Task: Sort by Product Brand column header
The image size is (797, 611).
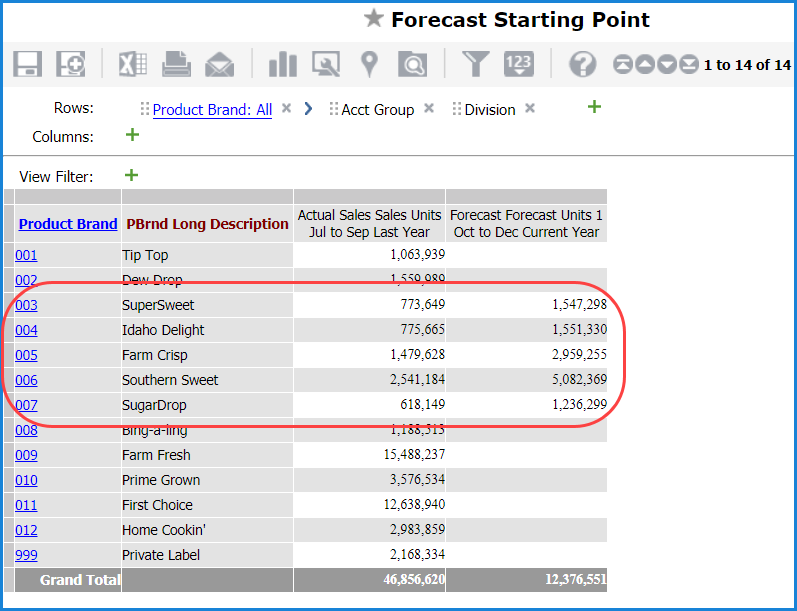Action: 68,224
